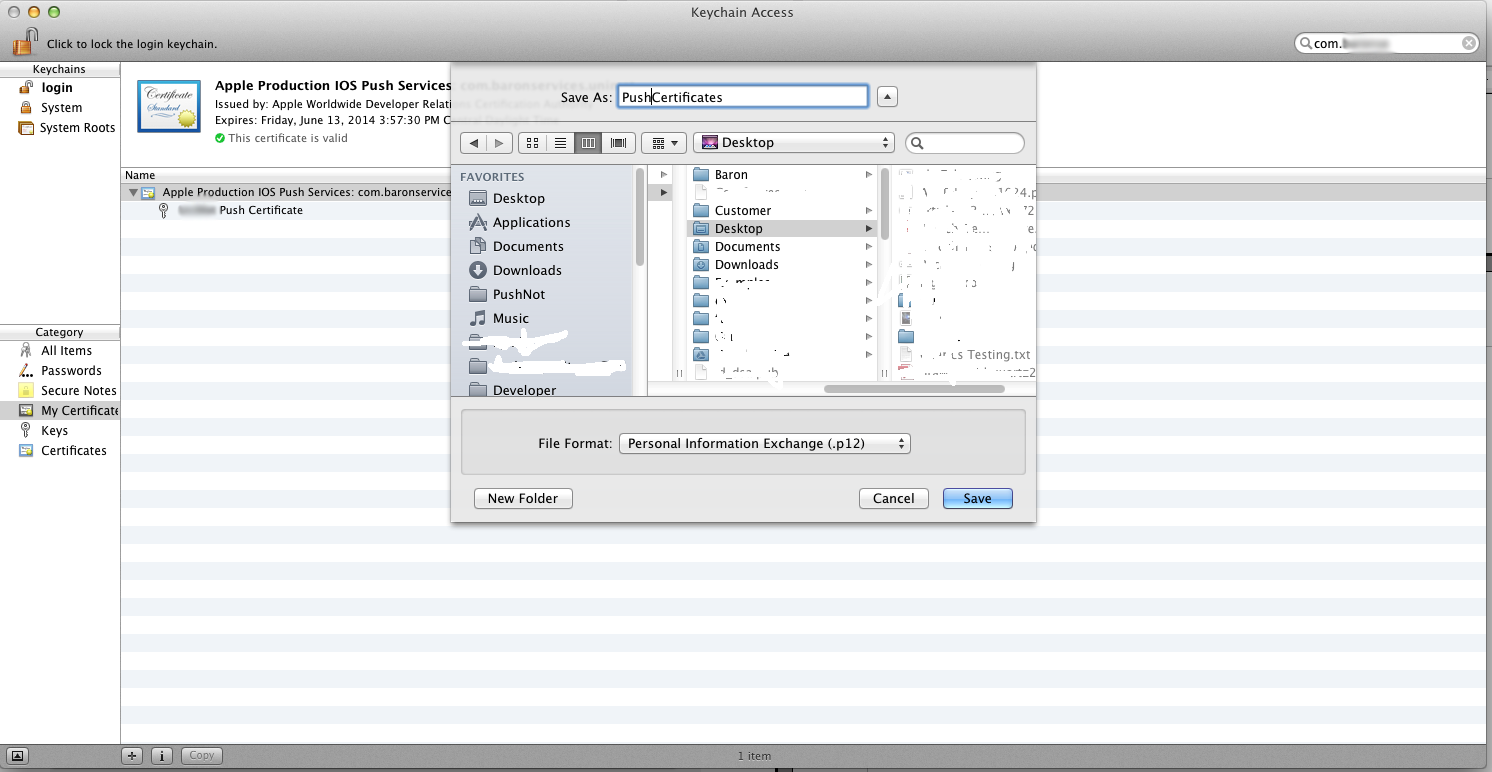Screen dimensions: 1492x772
Task: Click the Copy button in bottom bar
Action: [202, 756]
